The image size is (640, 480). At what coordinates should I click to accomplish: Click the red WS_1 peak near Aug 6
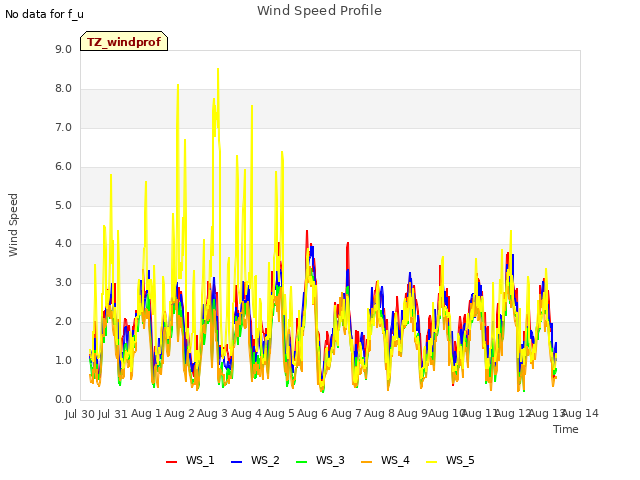307,231
